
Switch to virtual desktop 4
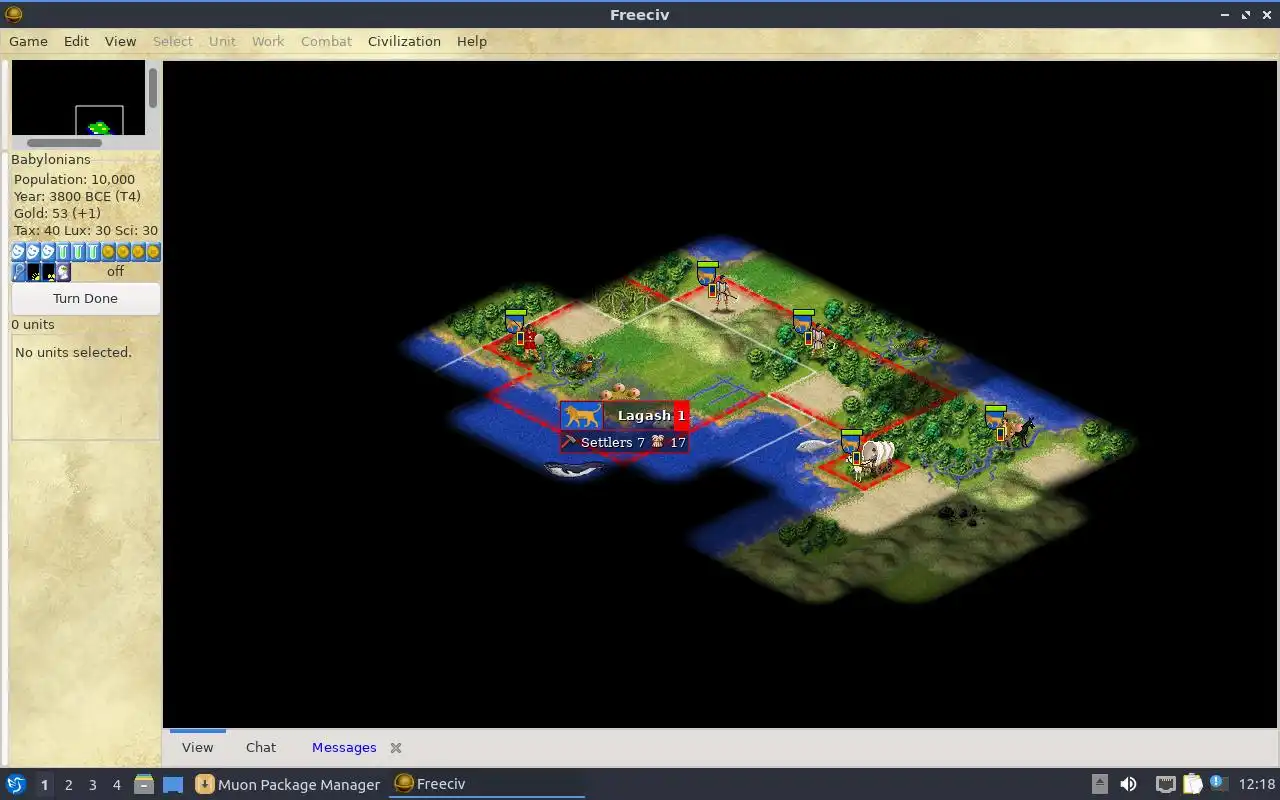tap(116, 785)
